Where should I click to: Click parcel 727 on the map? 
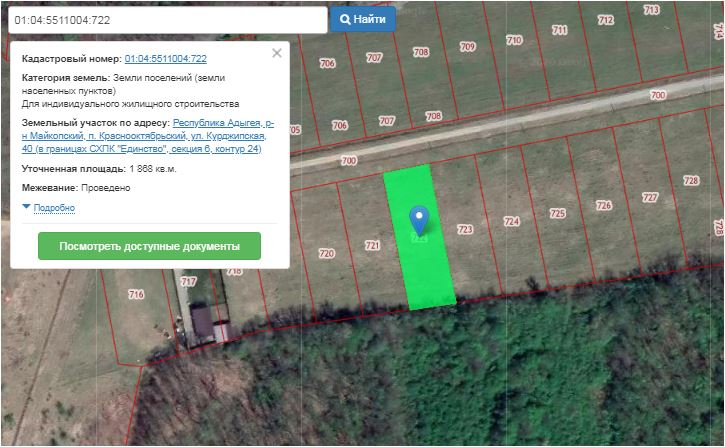coord(649,197)
